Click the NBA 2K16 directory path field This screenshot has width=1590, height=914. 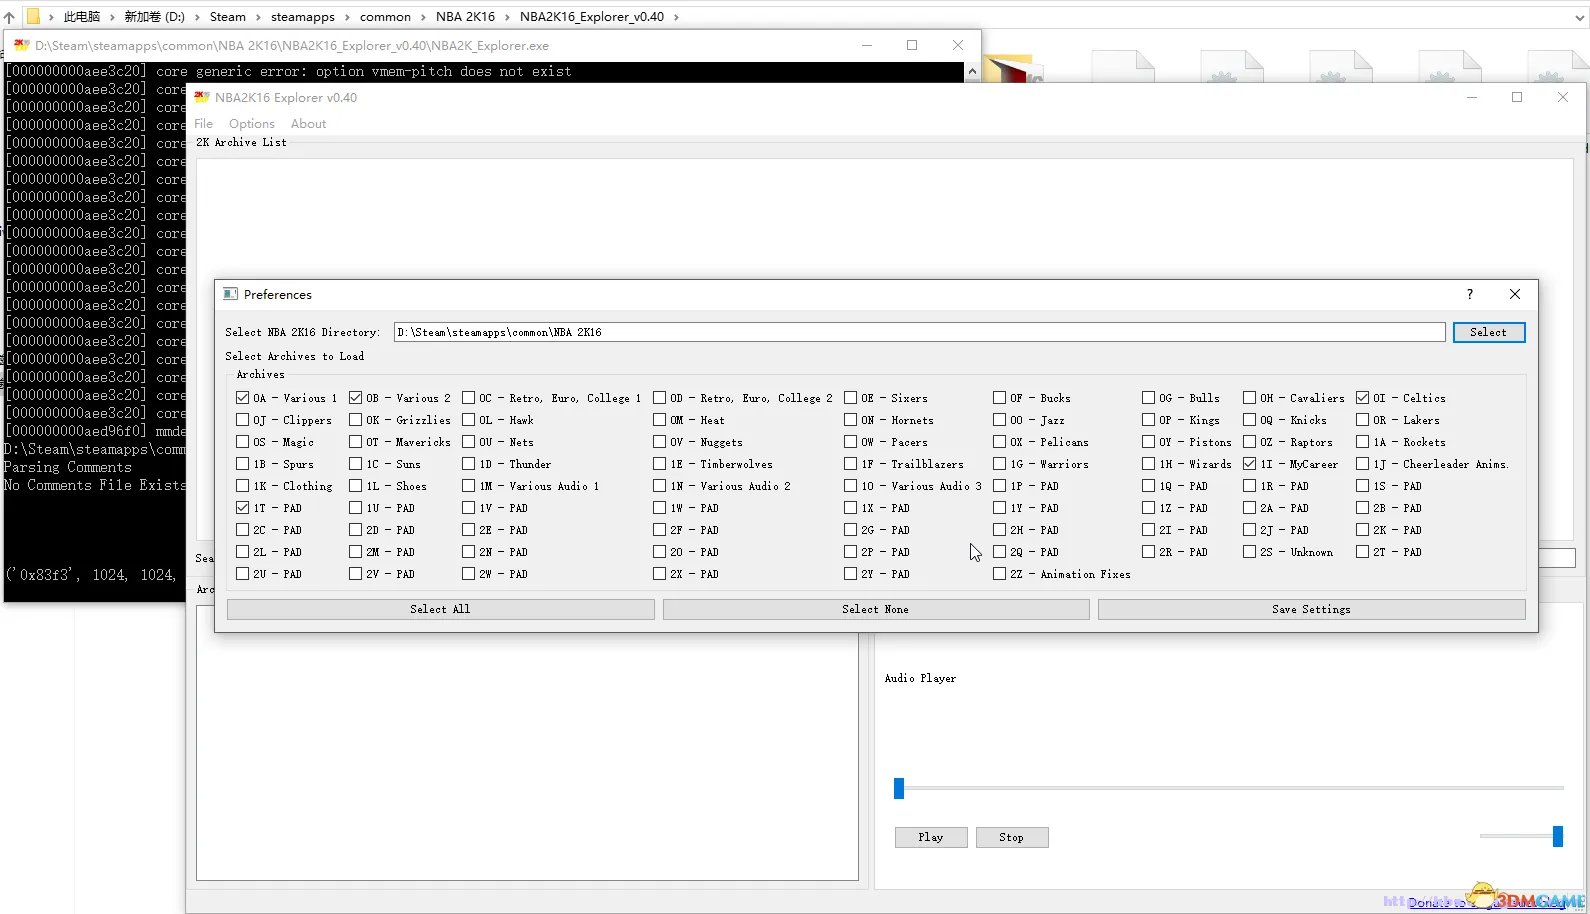tap(918, 332)
